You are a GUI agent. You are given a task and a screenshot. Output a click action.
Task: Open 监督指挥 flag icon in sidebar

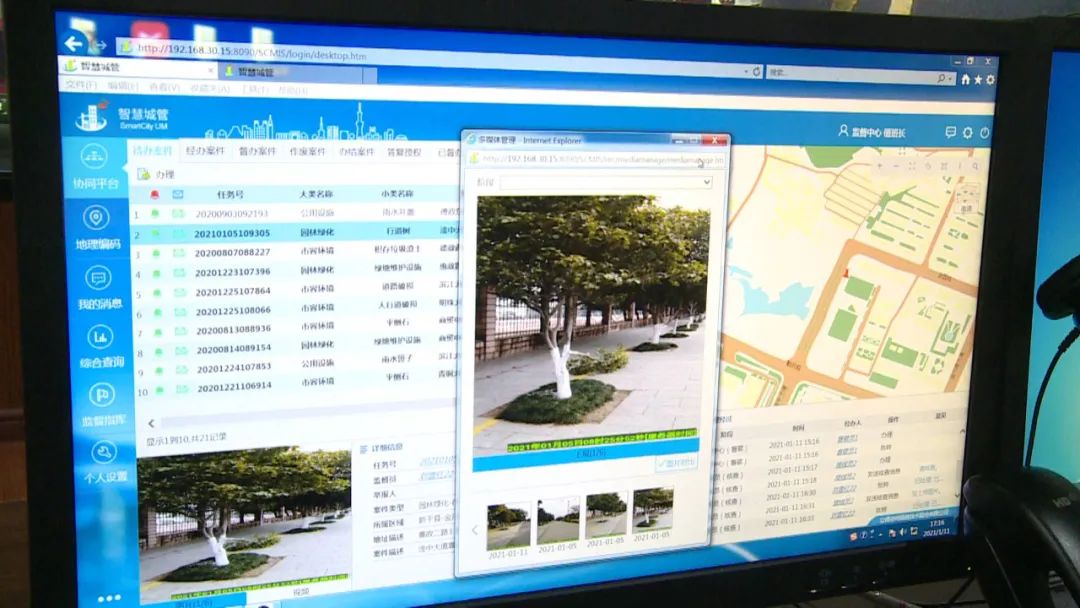(x=103, y=395)
